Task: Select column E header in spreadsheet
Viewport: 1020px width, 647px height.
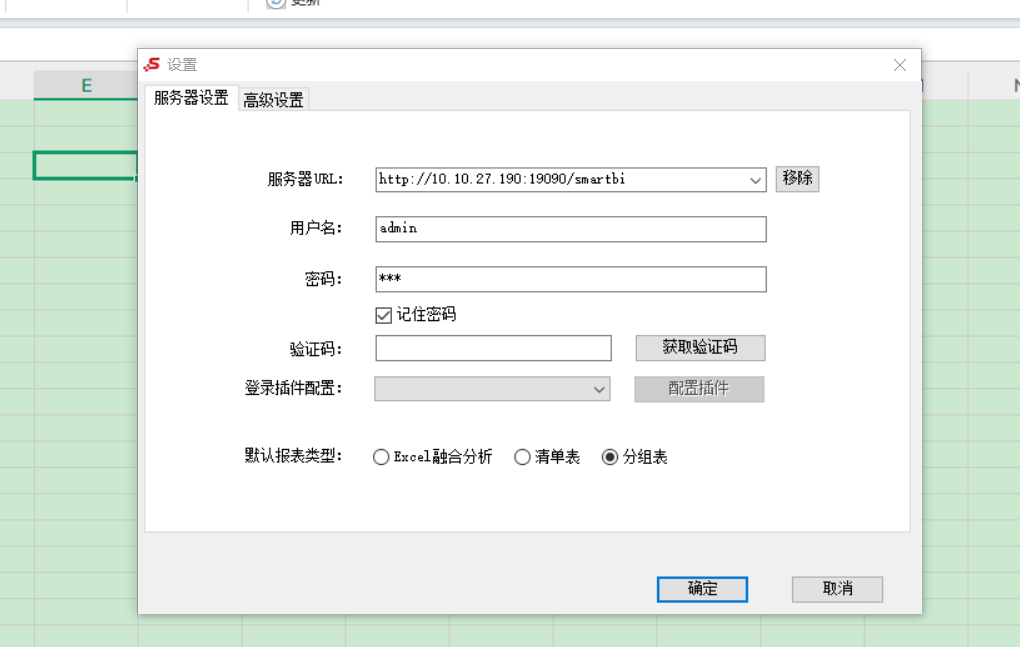Action: click(86, 85)
